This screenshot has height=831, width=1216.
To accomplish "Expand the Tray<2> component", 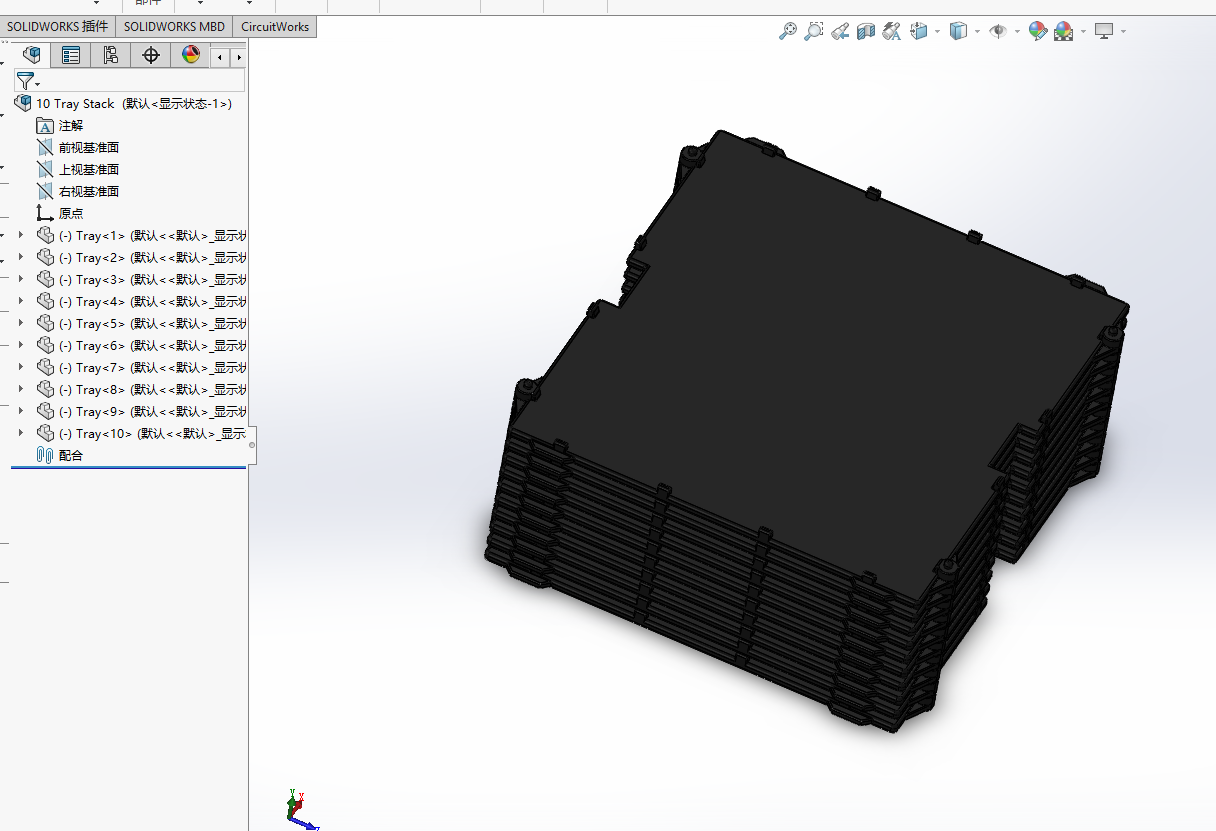I will coord(21,257).
